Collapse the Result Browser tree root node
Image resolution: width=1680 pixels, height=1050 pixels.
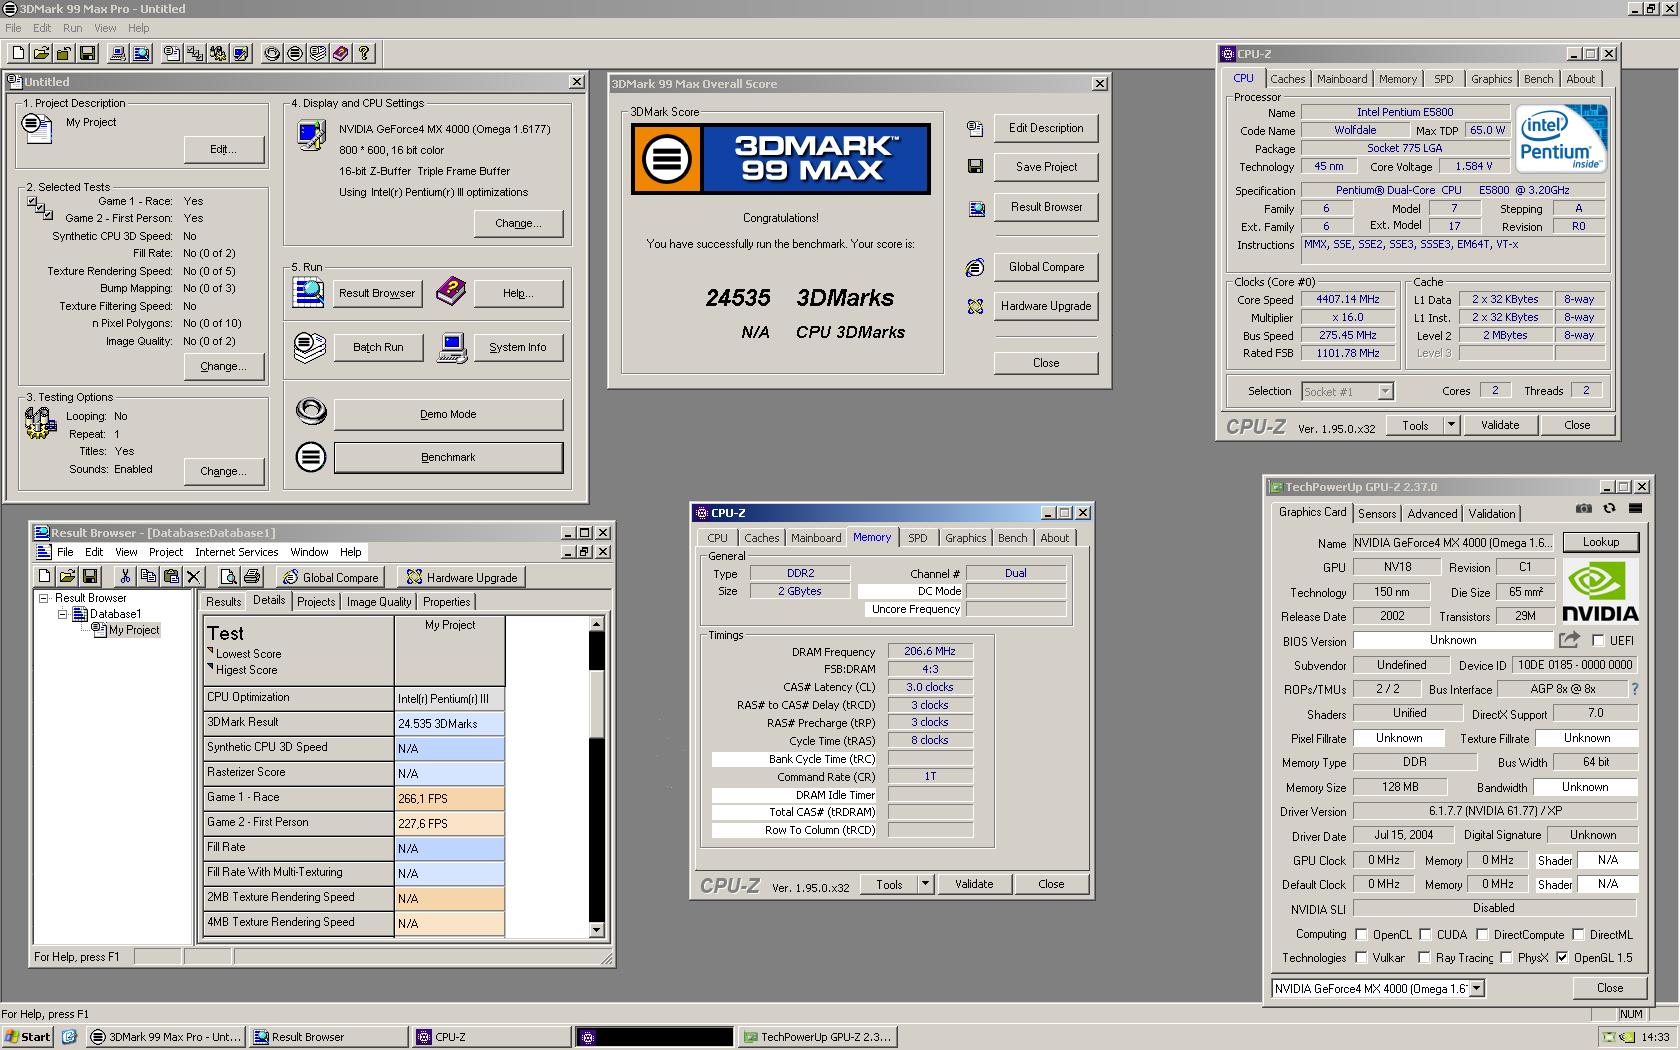pyautogui.click(x=43, y=598)
